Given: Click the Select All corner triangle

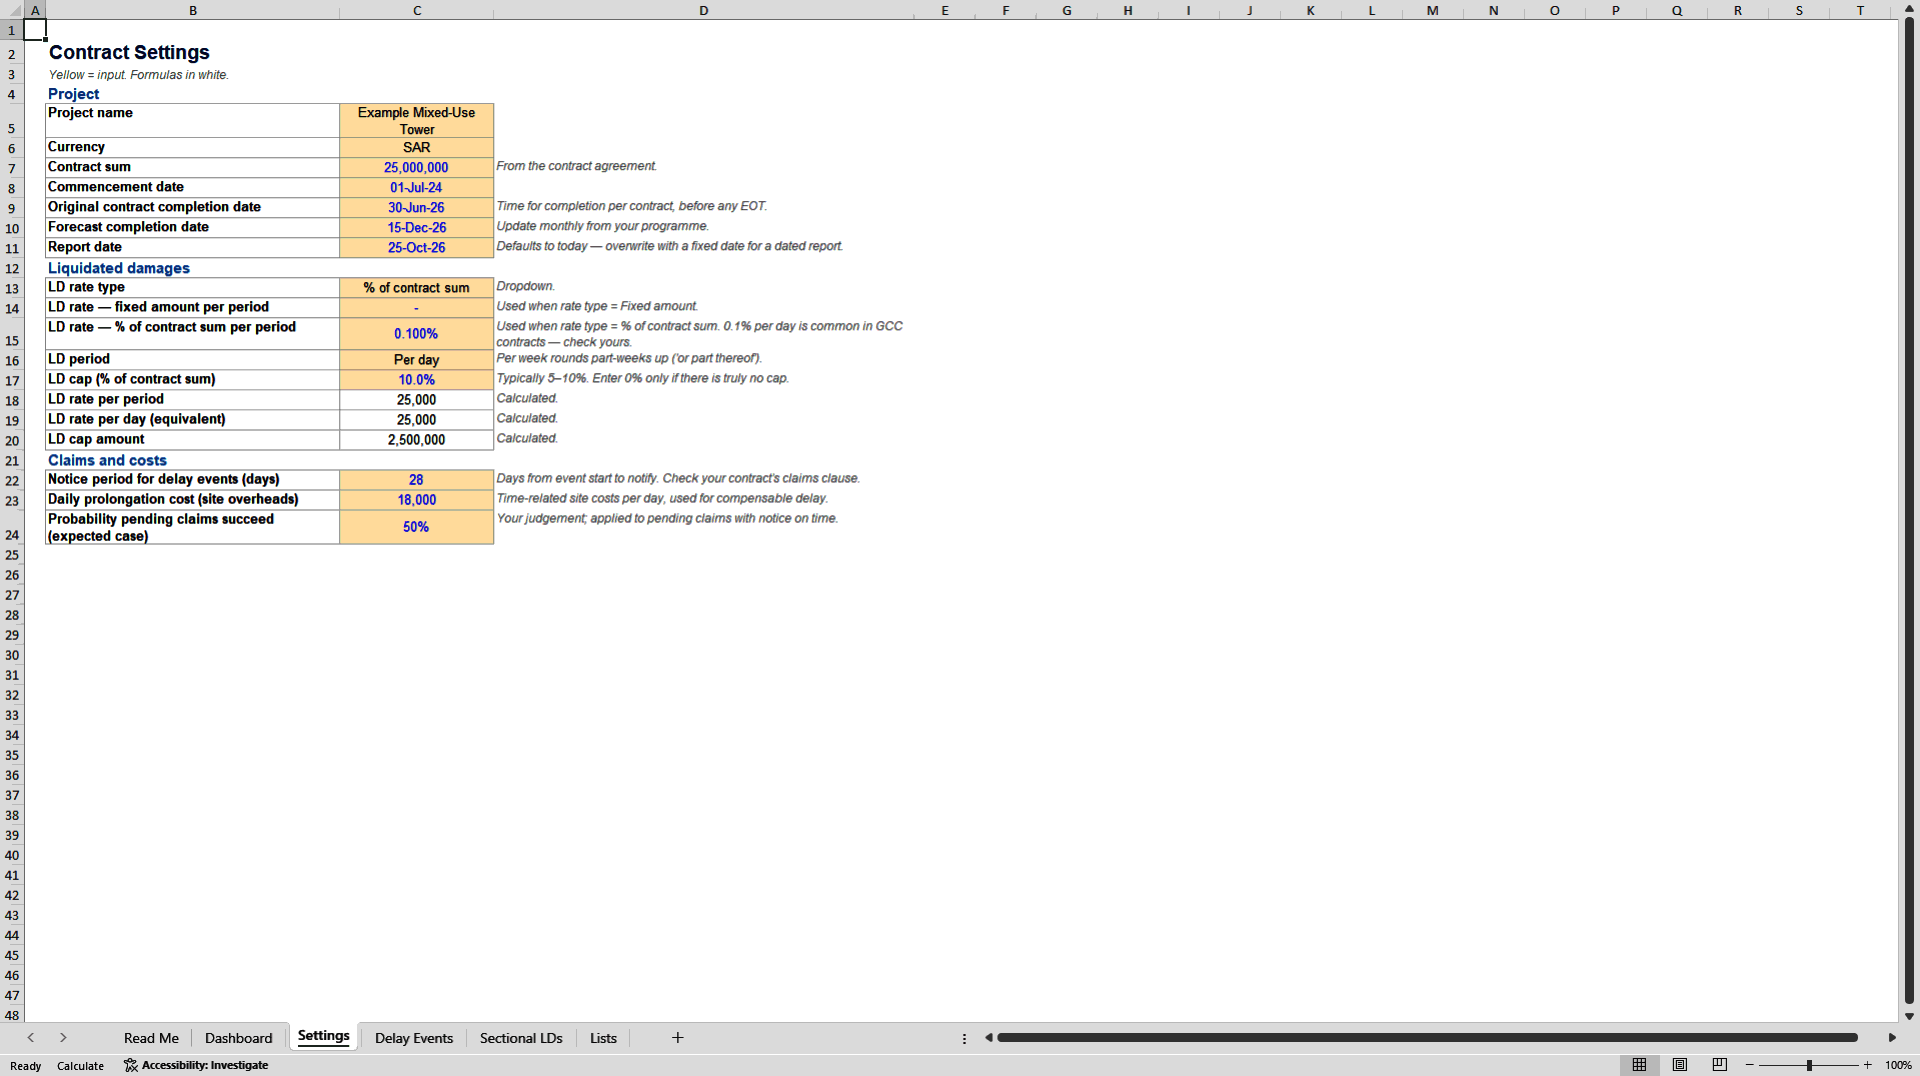Looking at the screenshot, I should pyautogui.click(x=13, y=10).
